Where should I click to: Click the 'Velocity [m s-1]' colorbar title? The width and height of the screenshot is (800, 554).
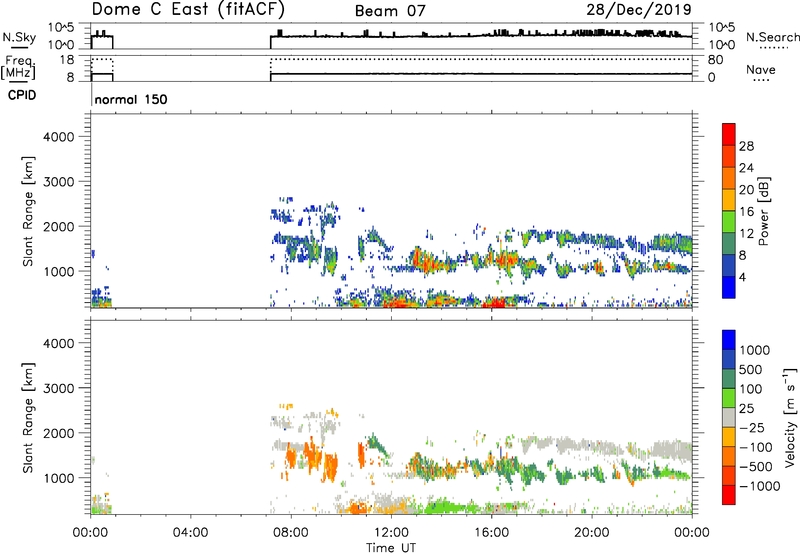[x=790, y=417]
